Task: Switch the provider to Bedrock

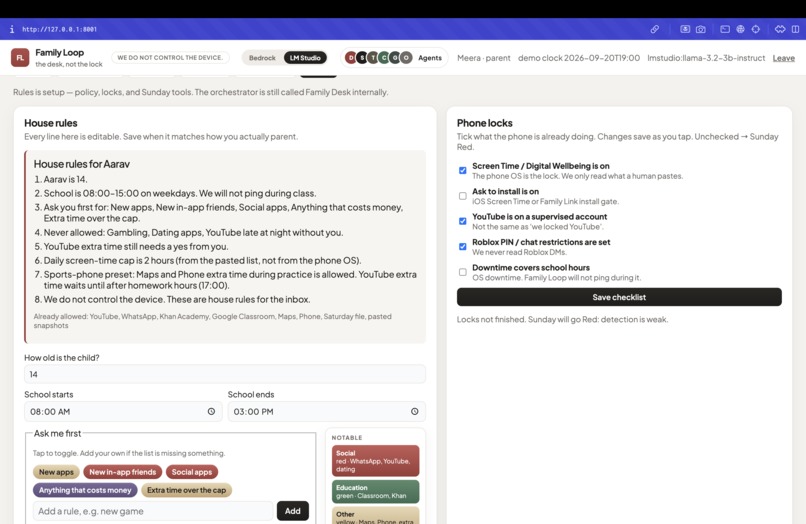Action: click(262, 58)
